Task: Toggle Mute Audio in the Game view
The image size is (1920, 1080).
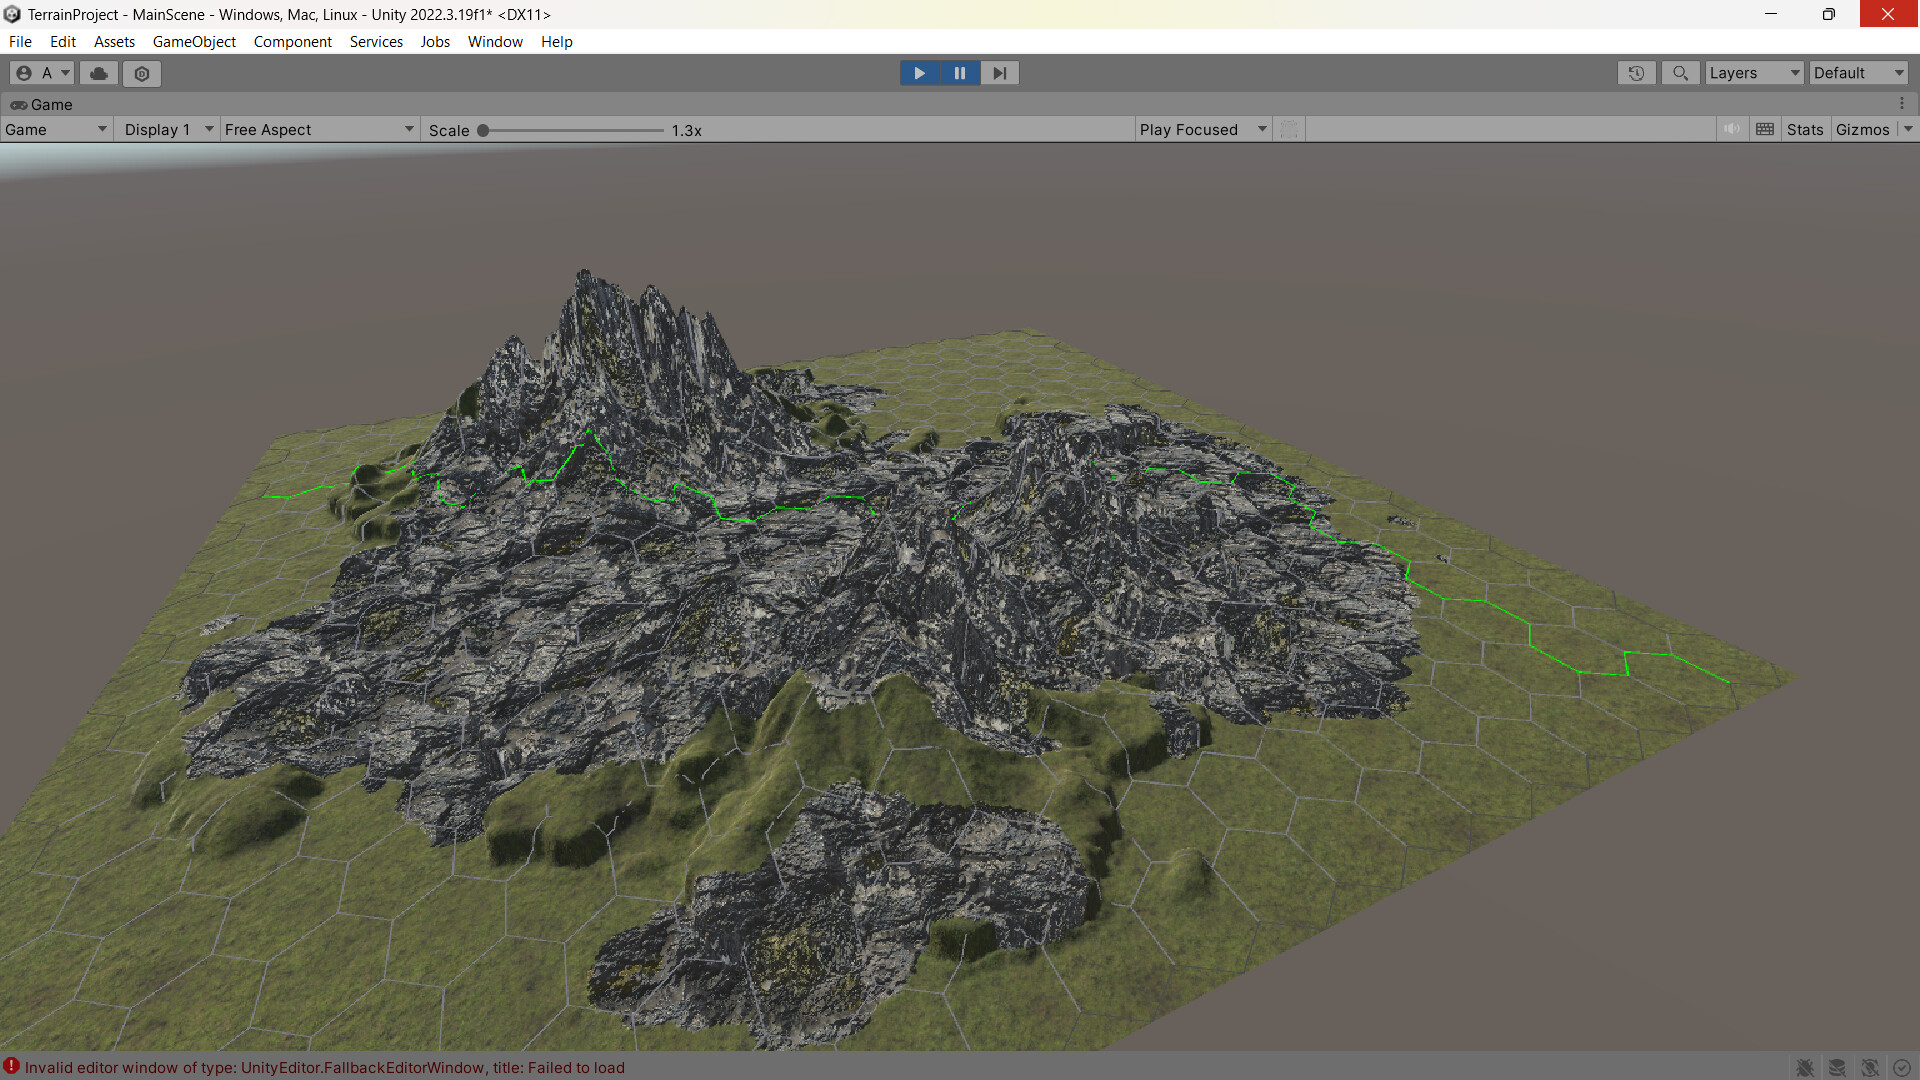Action: click(1733, 128)
